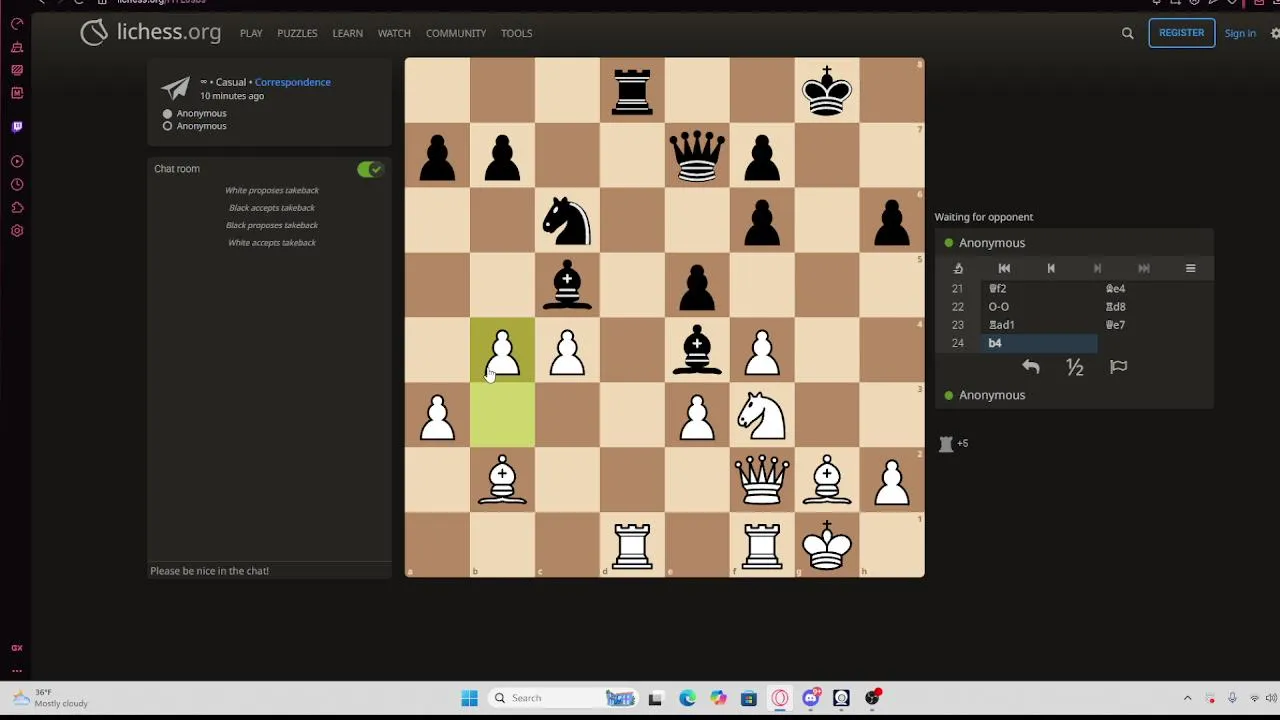The height and width of the screenshot is (720, 1280).
Task: Open the Windows Start menu
Action: (x=469, y=698)
